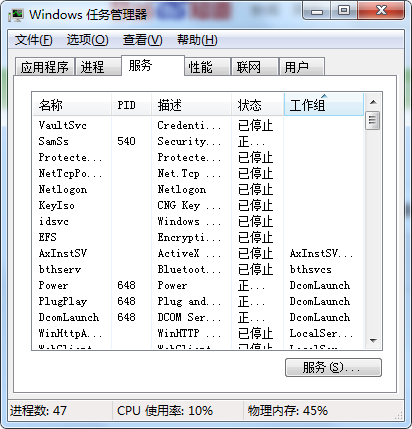Switch to the 性能 tab
Viewport: 412px width, 429px height.
tap(207, 67)
